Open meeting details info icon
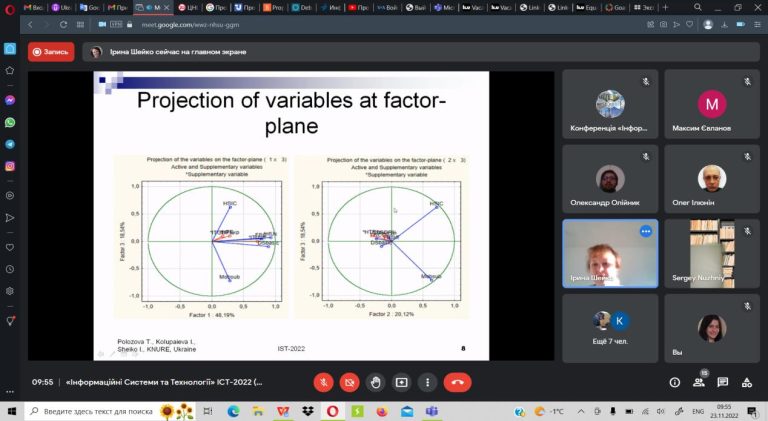768x421 pixels. (x=674, y=382)
